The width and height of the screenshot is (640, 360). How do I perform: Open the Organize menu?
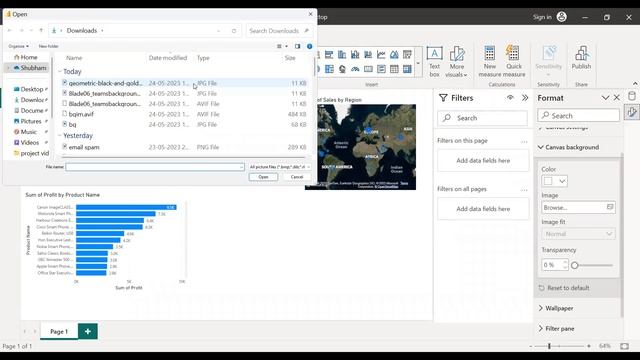(x=18, y=46)
